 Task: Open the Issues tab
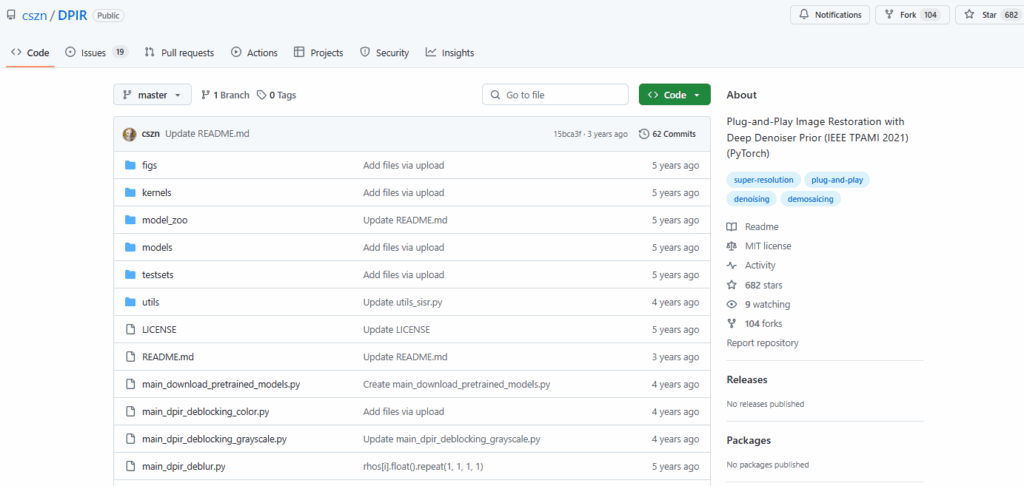pyautogui.click(x=97, y=53)
